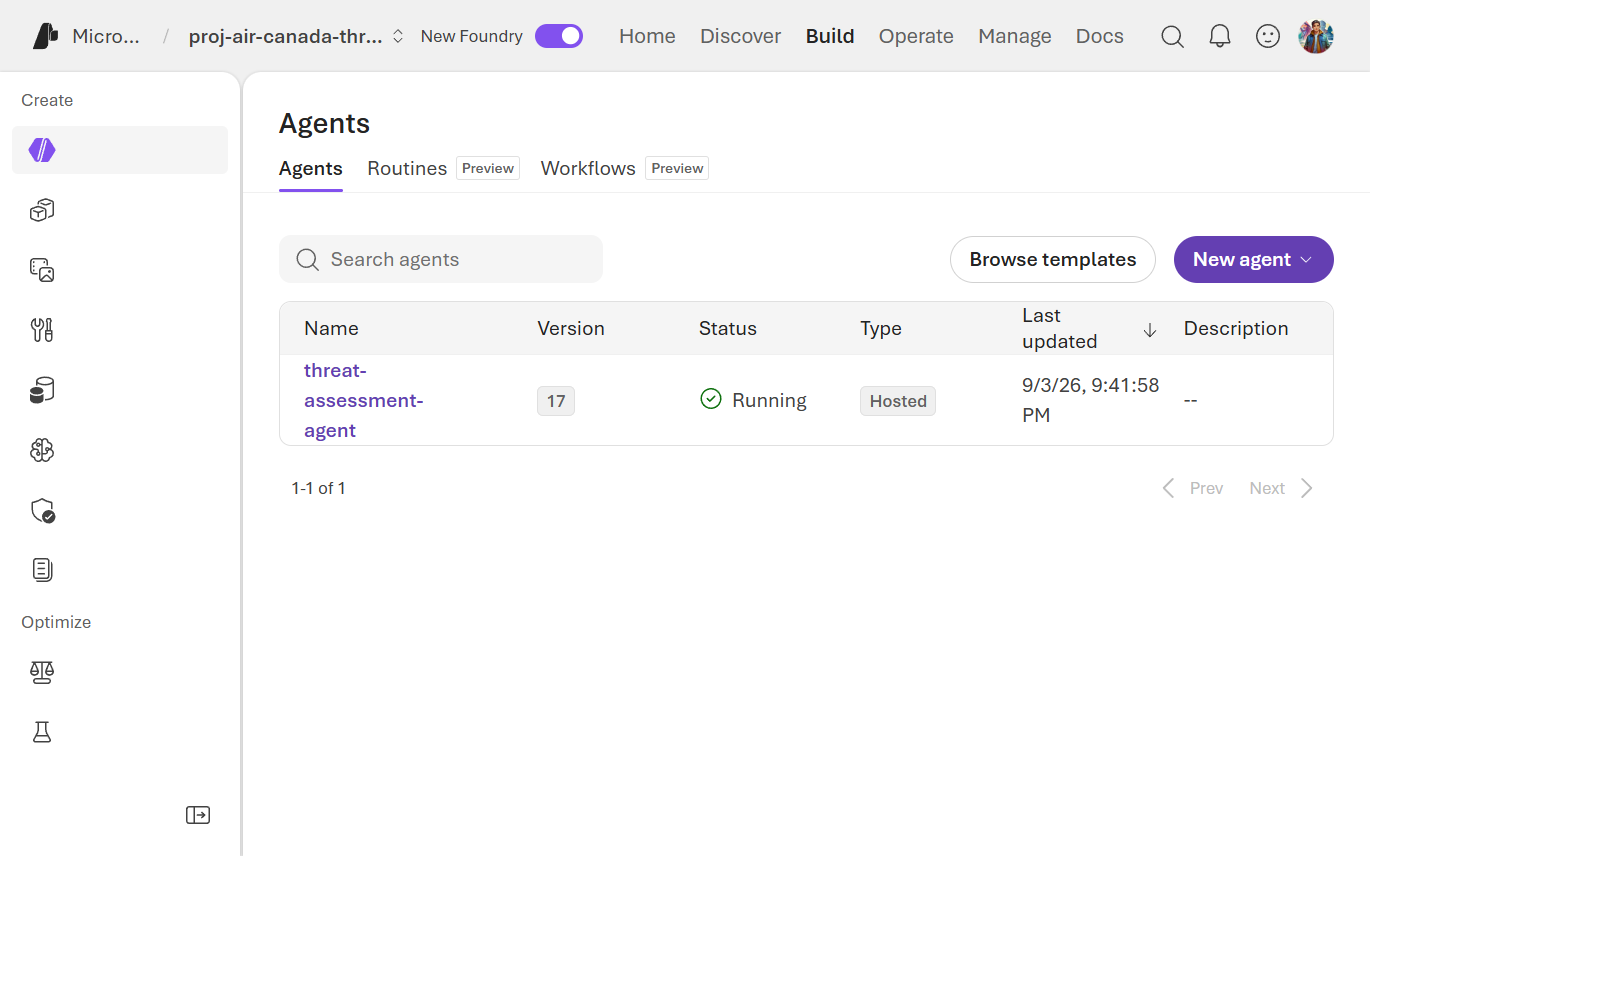The width and height of the screenshot is (1600, 1000).
Task: Toggle the New Foundry switch
Action: pos(559,36)
